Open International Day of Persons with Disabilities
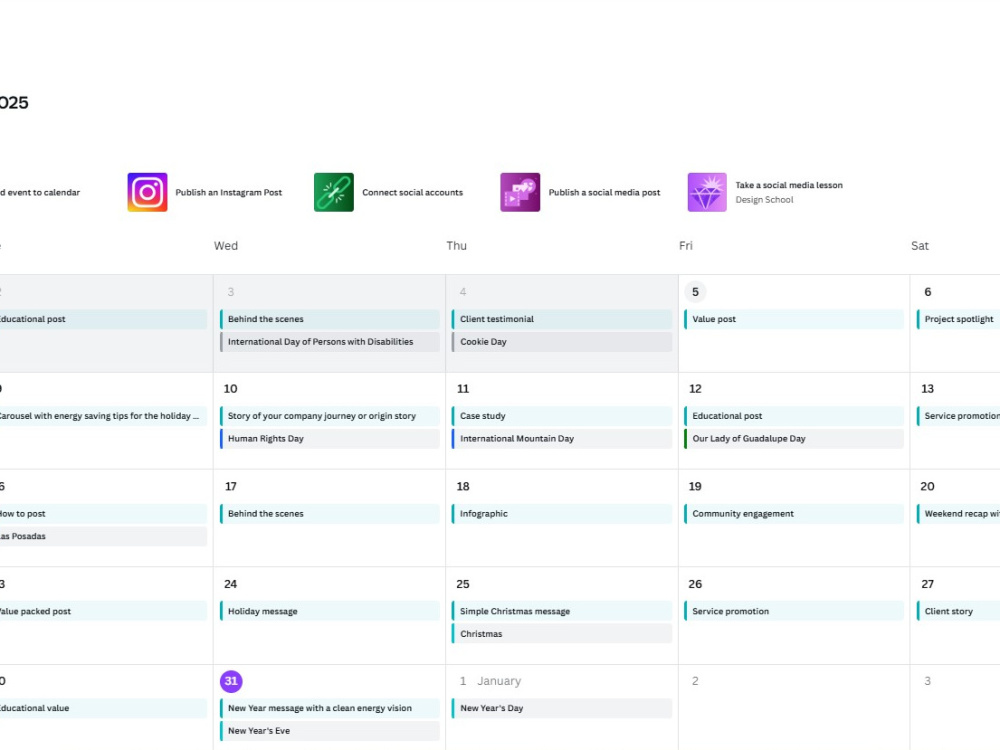Screen dimensions: 1000x750 point(330,342)
